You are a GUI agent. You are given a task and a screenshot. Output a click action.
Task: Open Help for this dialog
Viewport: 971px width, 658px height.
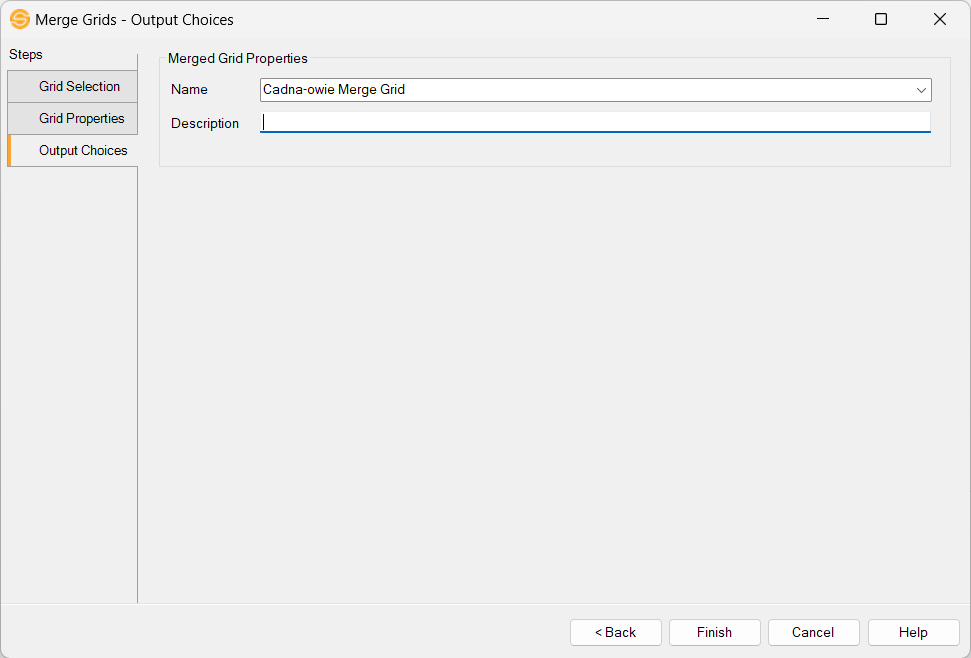click(x=913, y=632)
